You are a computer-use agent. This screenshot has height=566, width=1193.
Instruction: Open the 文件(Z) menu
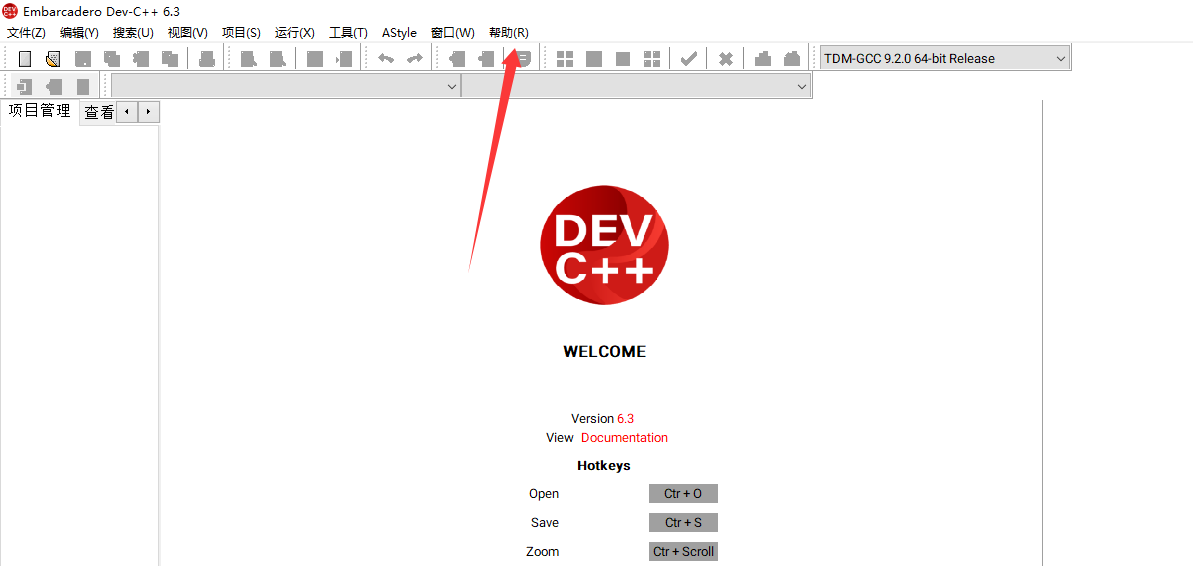point(27,33)
